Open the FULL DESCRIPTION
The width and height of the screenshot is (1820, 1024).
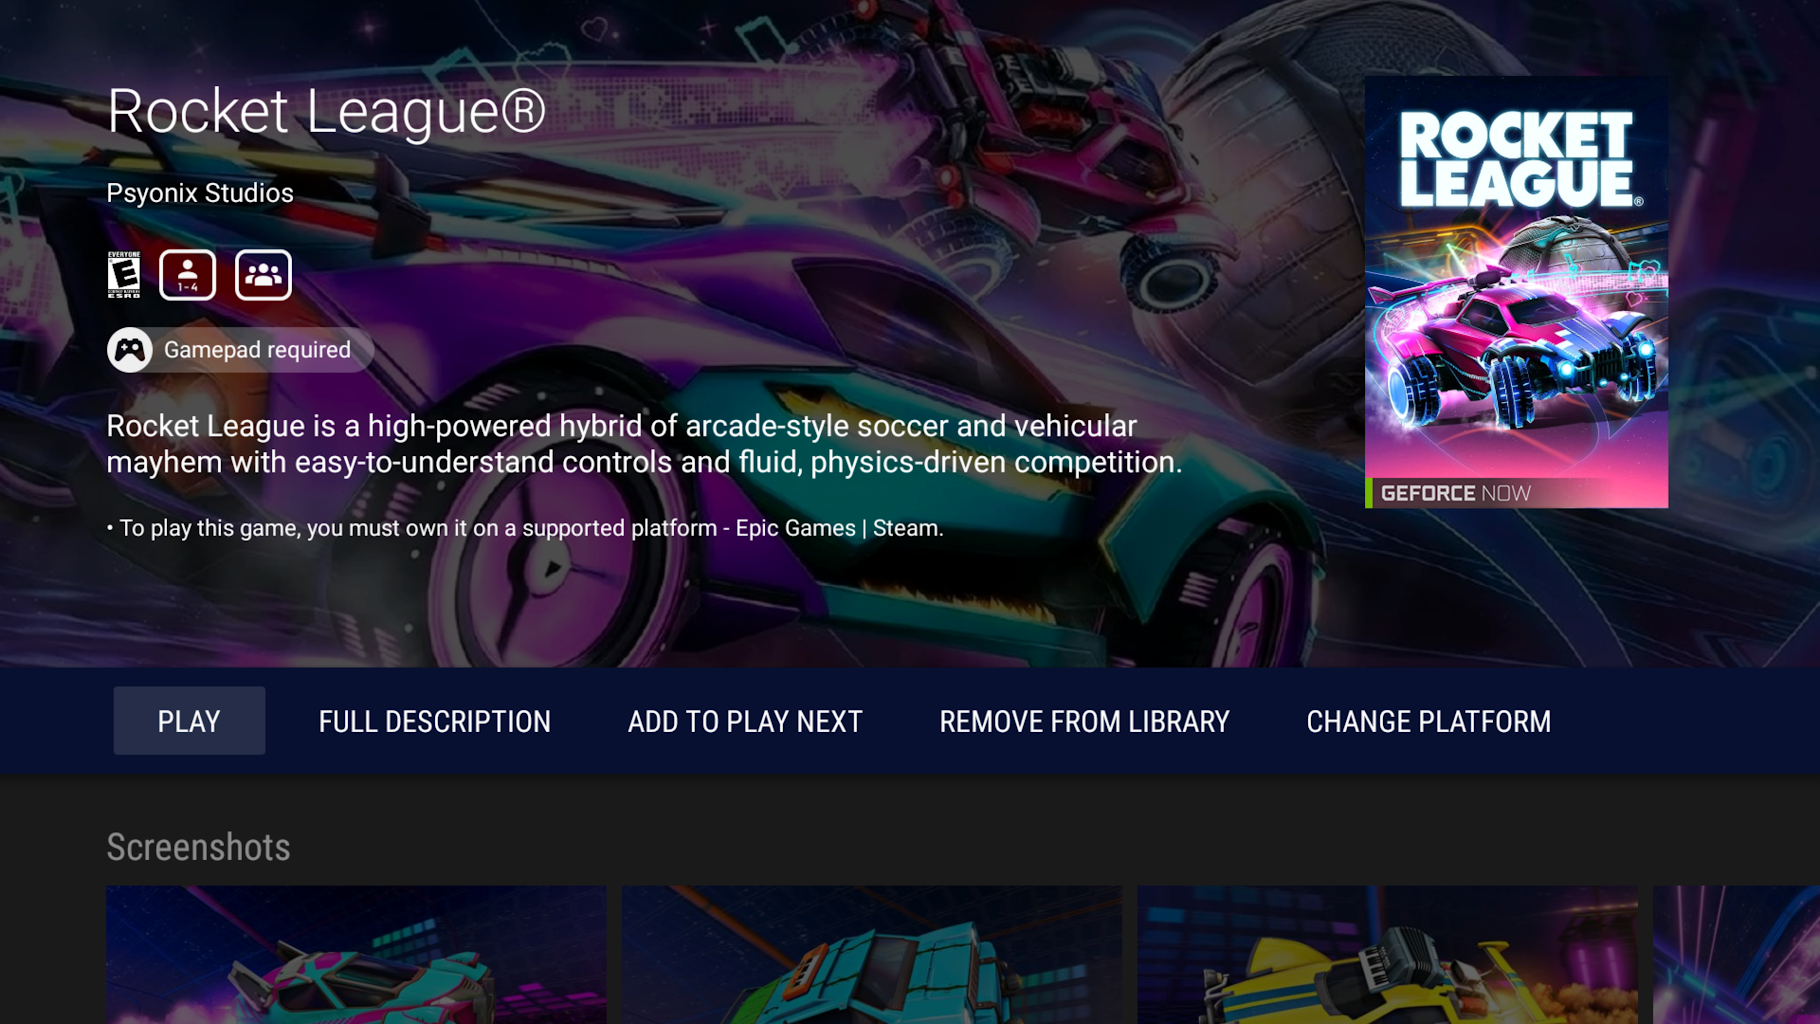pyautogui.click(x=435, y=721)
